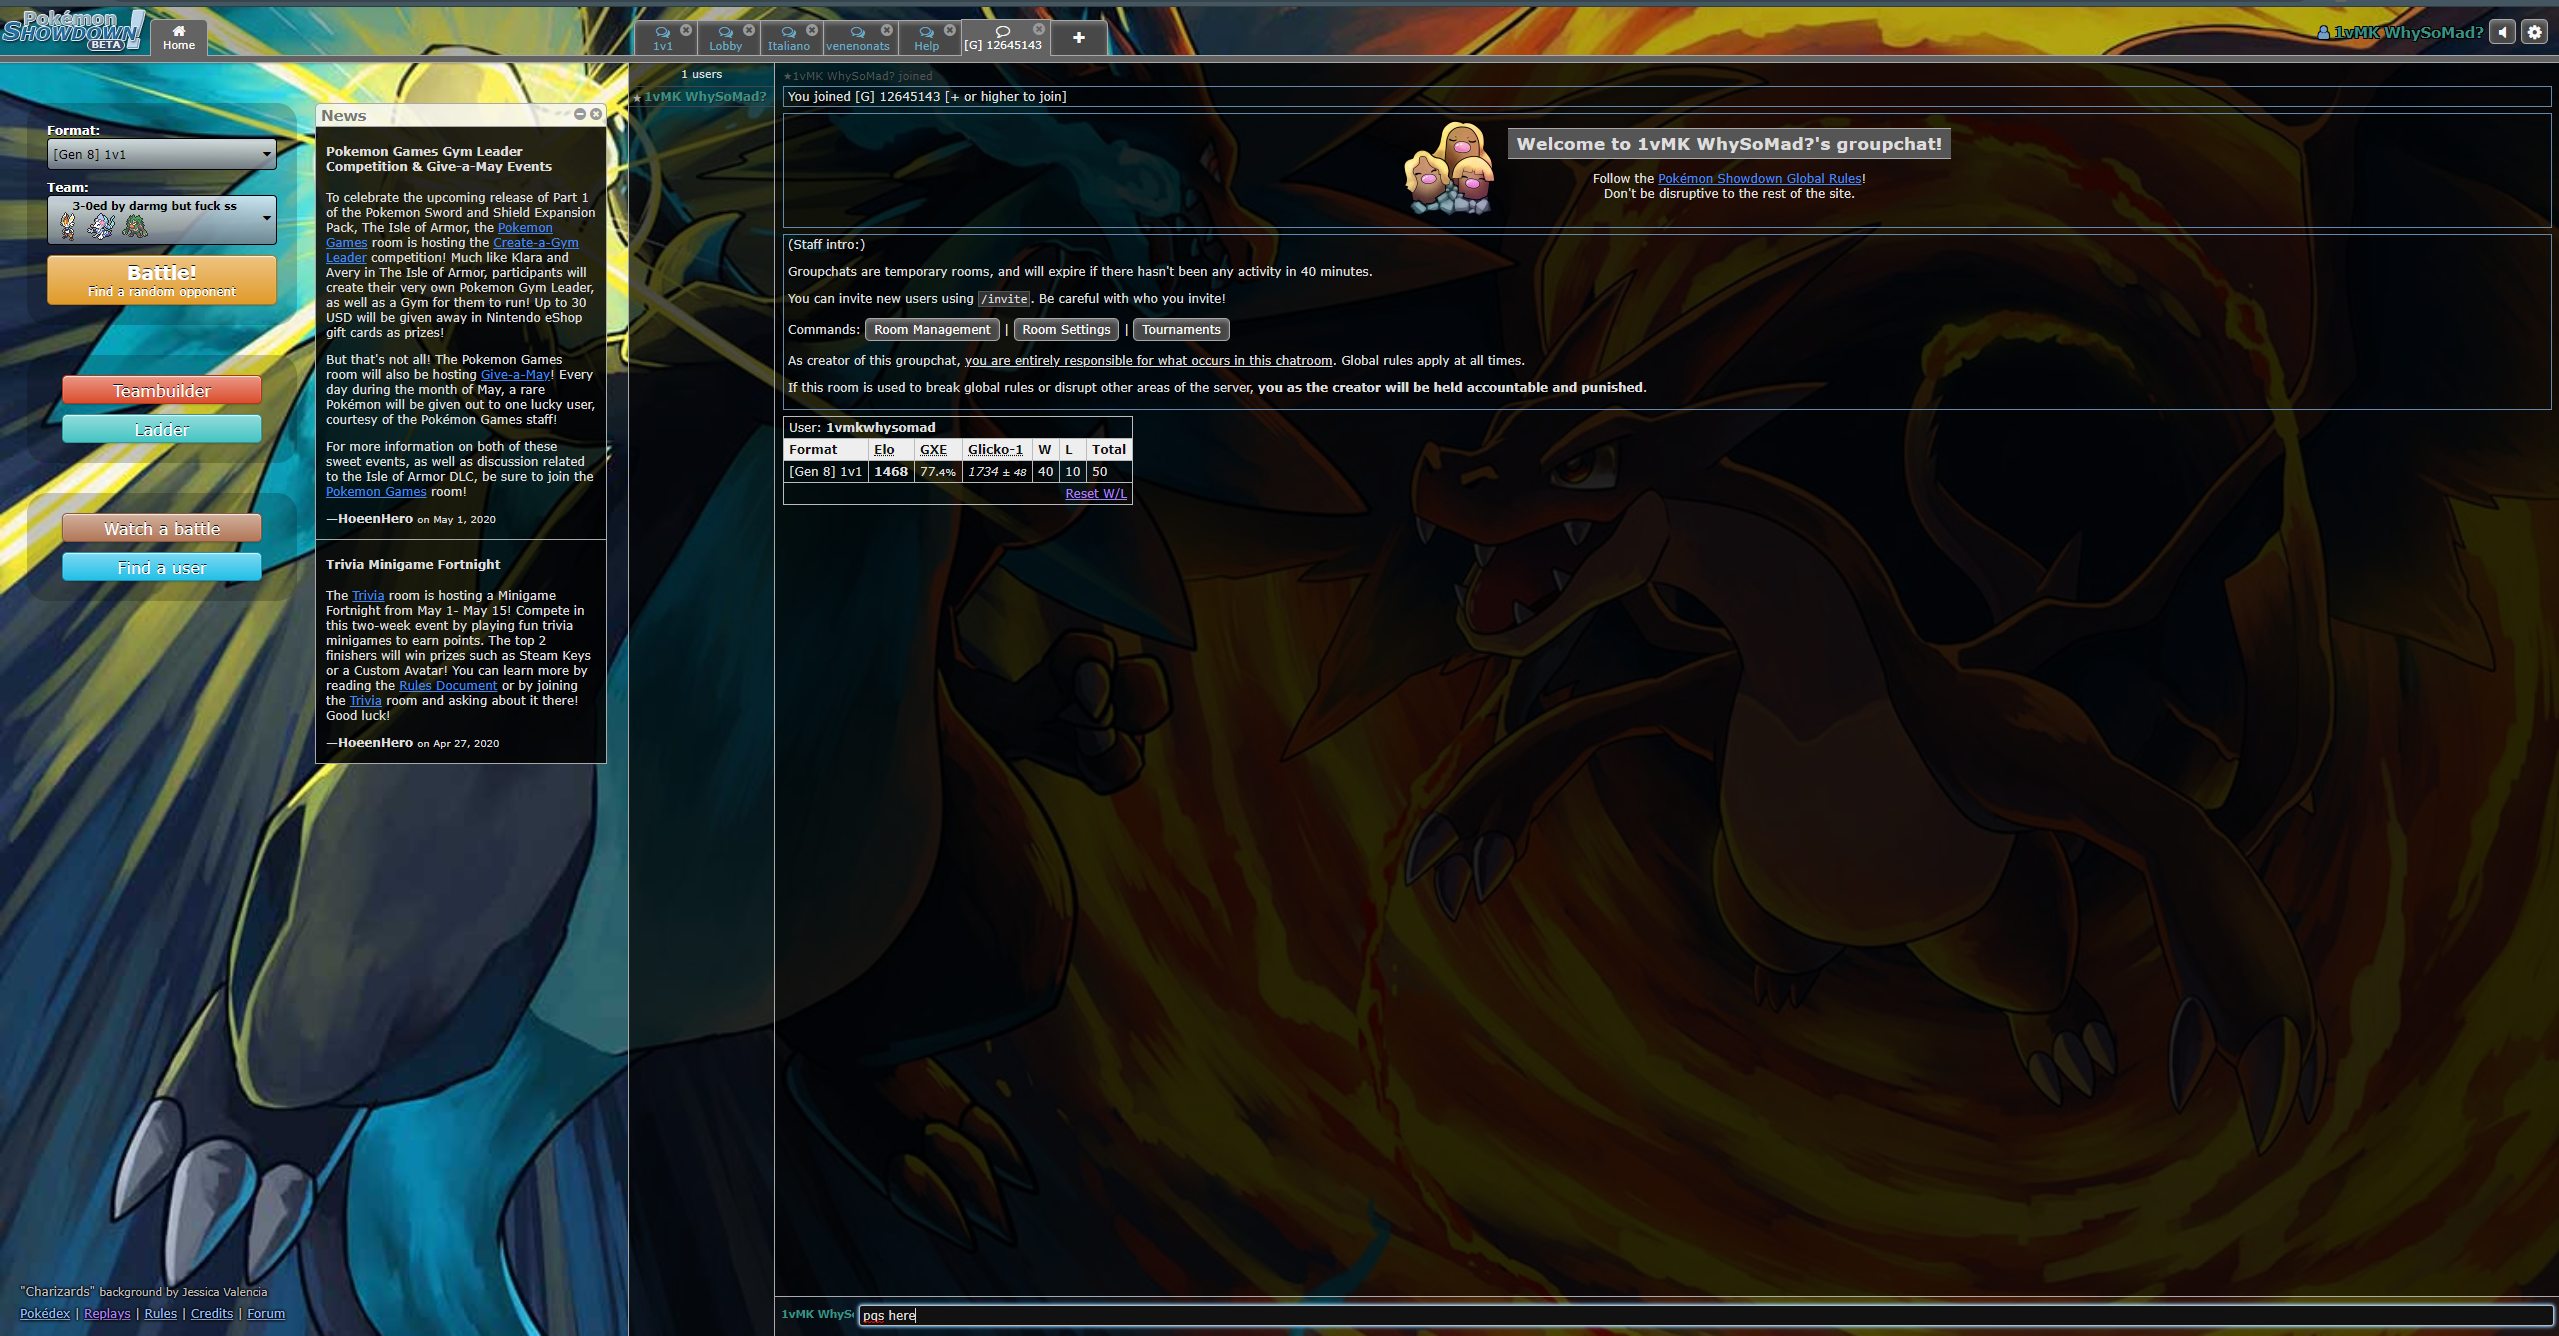
Task: Open the Format dropdown showing Gen 8 1v1
Action: [x=161, y=154]
